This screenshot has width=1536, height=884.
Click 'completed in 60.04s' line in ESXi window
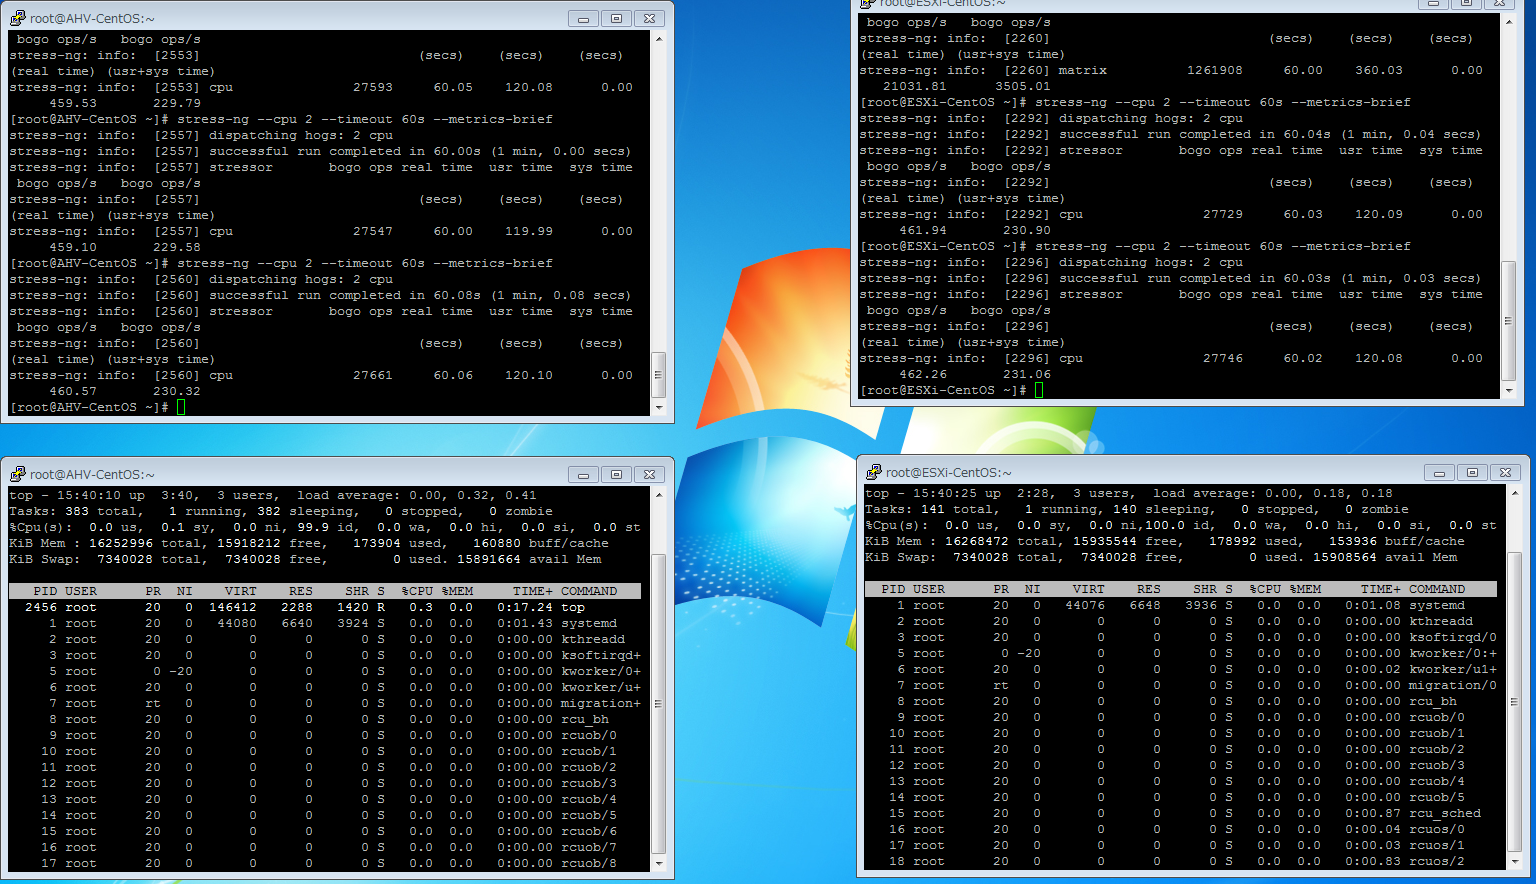coord(1171,134)
